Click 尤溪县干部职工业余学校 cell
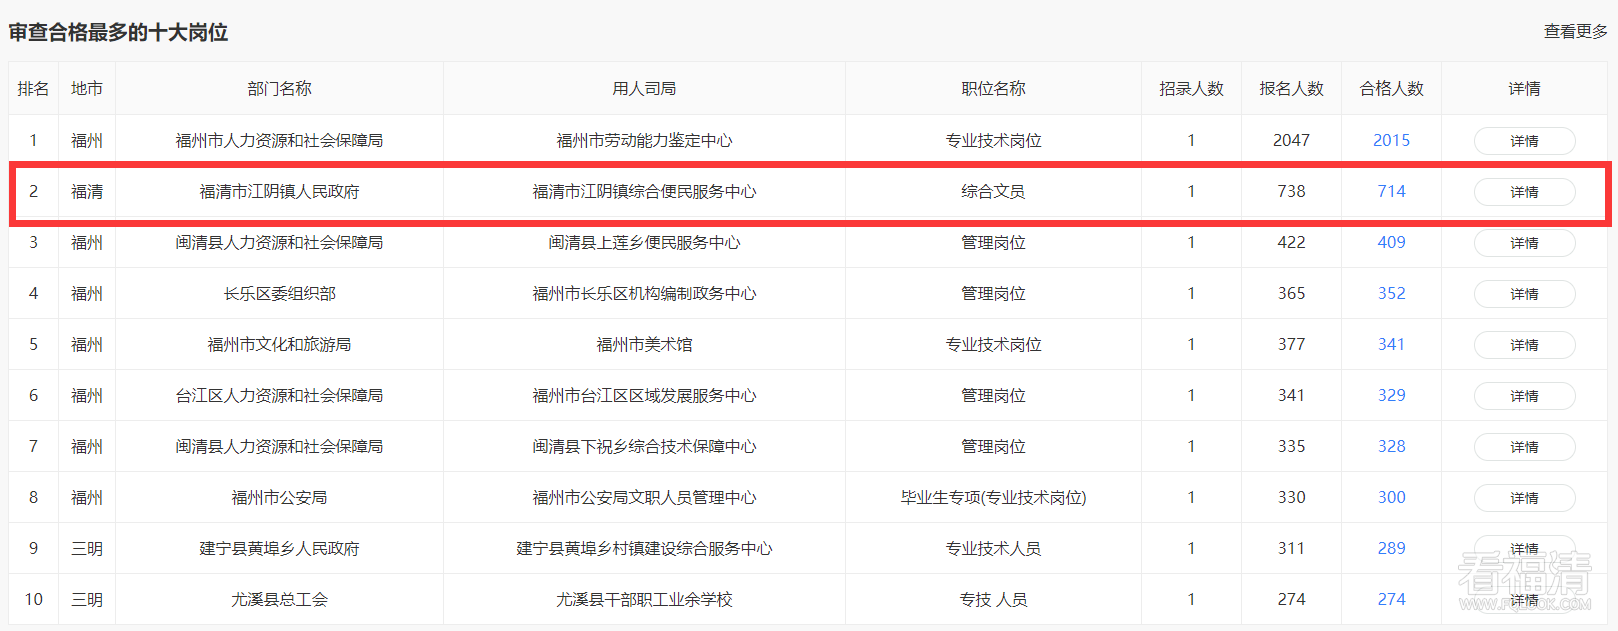Viewport: 1618px width, 631px height. pos(644,599)
